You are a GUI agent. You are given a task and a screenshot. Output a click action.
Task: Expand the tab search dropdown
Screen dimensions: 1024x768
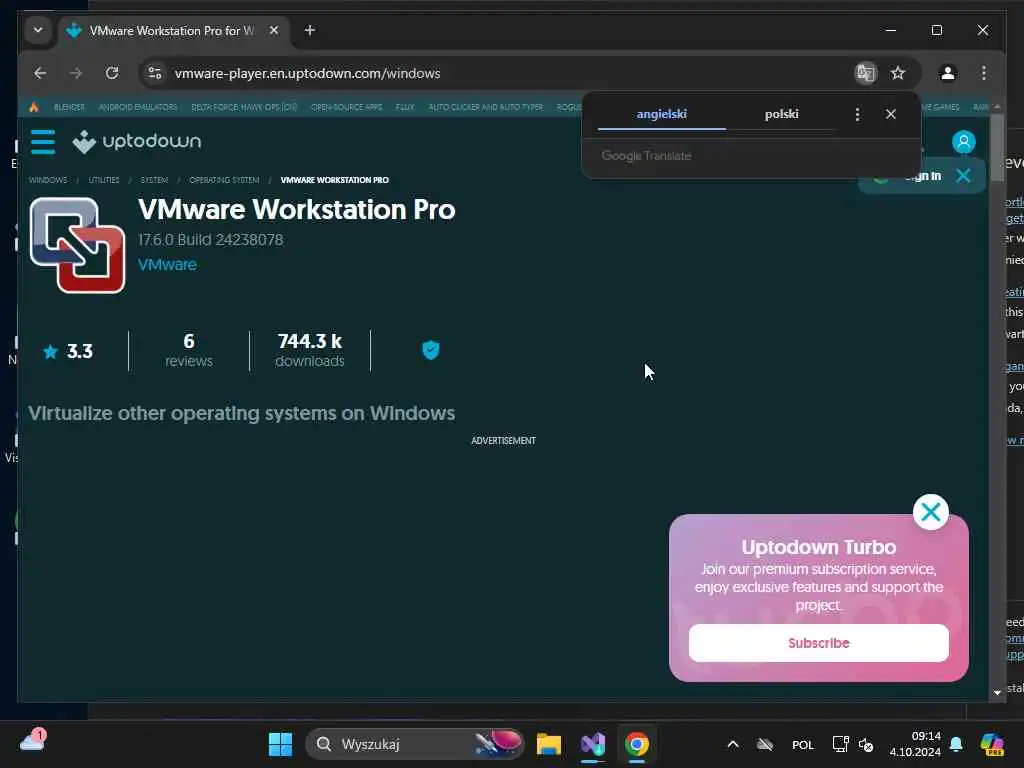click(38, 30)
